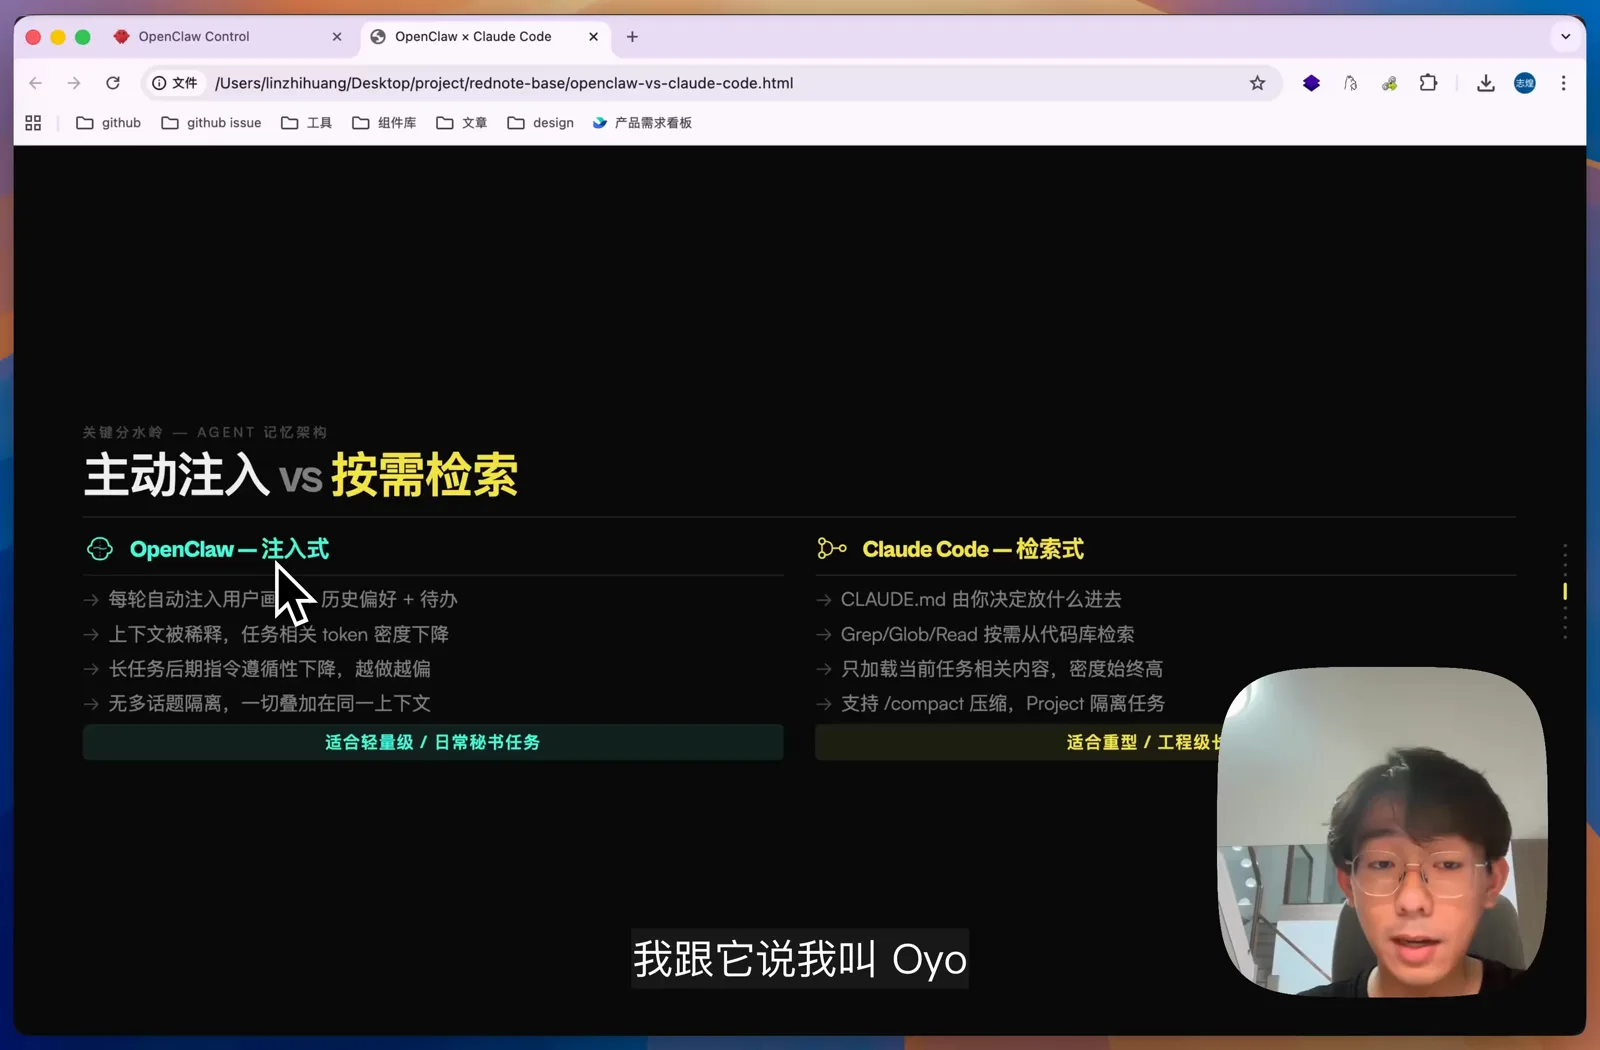The width and height of the screenshot is (1600, 1050).
Task: Click the line 支持 /compact 压缩，Project 隔离任务
Action: (x=1002, y=703)
